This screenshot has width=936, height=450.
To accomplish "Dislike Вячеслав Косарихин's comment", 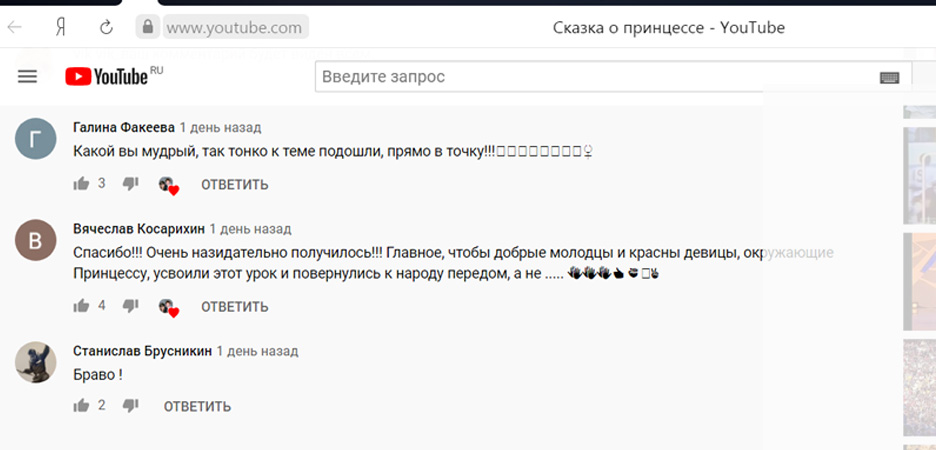I will point(130,306).
